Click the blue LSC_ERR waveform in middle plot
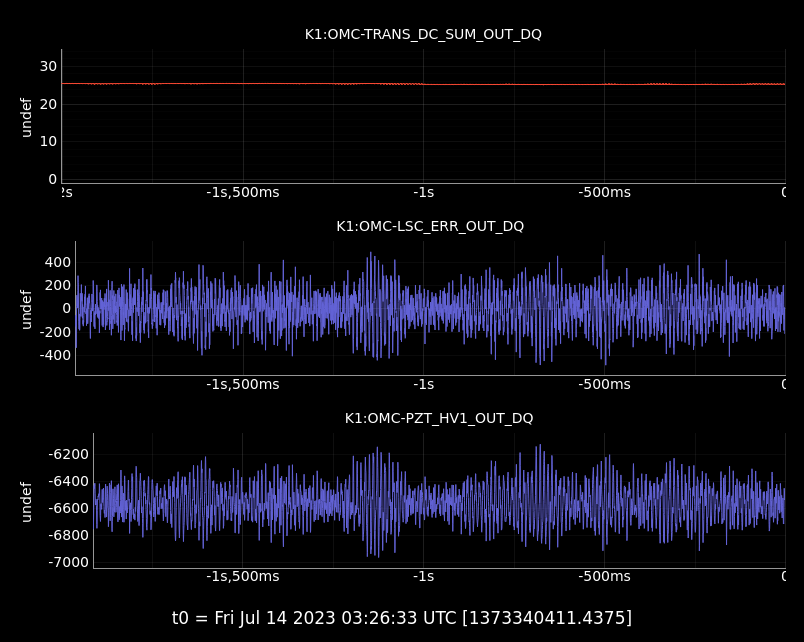 point(430,309)
